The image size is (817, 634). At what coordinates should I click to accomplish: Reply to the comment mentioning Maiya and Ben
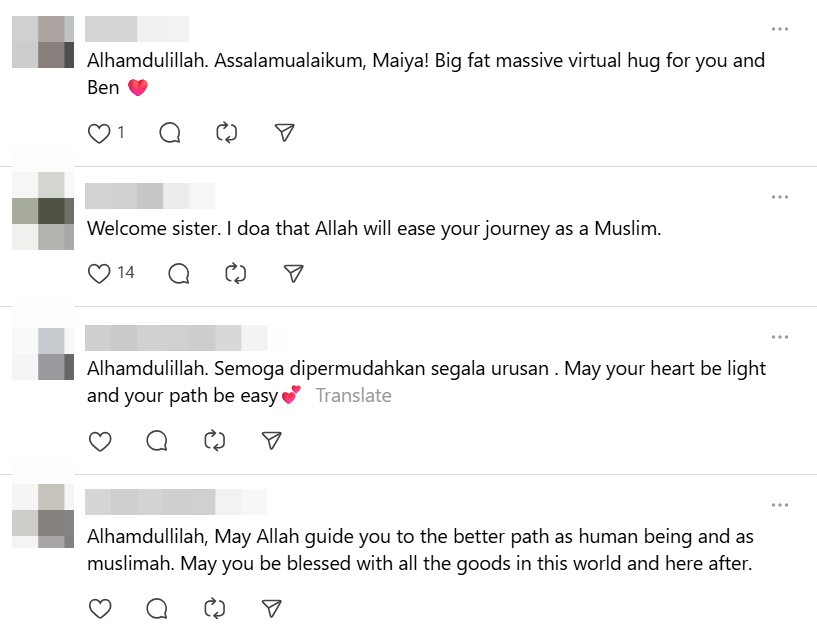[x=170, y=133]
